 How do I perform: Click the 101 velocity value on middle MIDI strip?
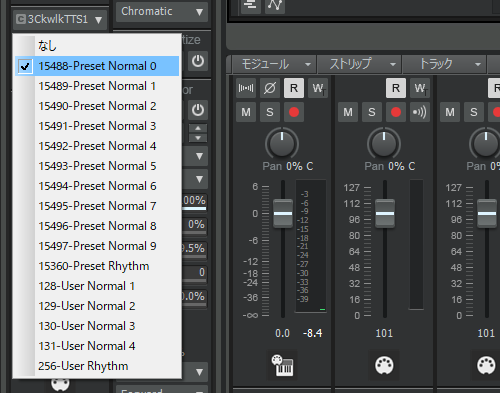point(384,333)
